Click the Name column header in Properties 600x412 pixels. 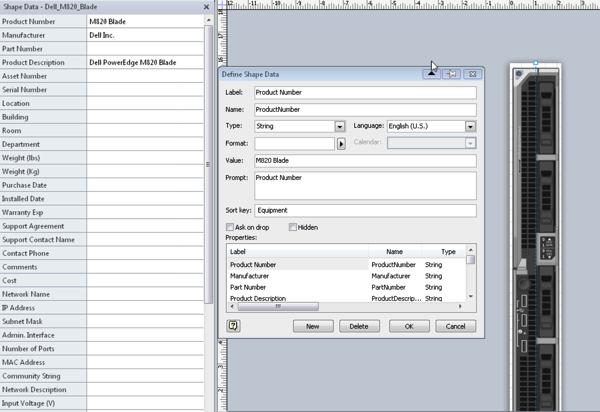pos(395,252)
